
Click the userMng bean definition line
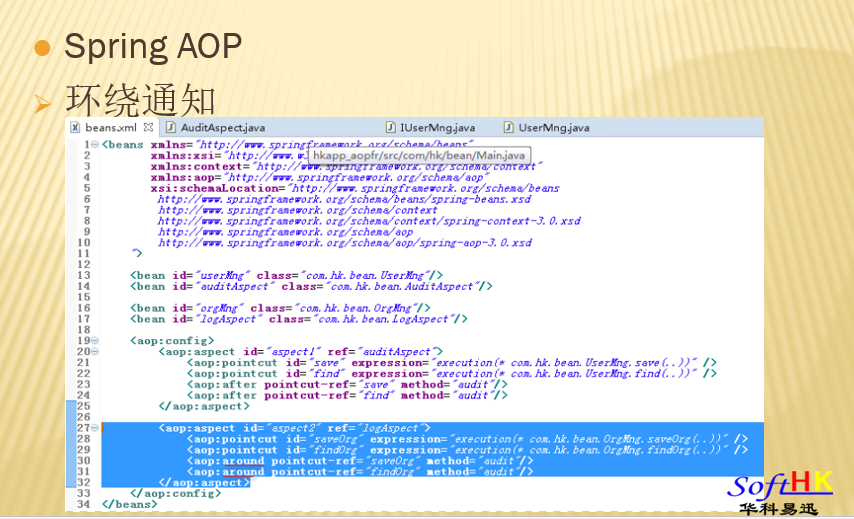coord(286,275)
